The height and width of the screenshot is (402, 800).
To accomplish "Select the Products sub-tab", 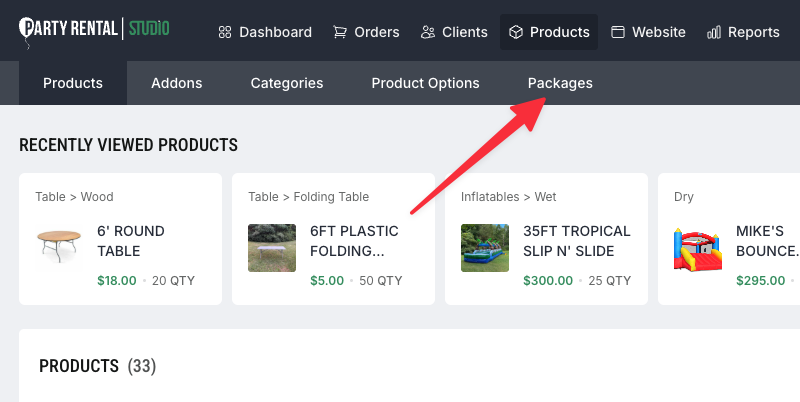I will tap(73, 83).
